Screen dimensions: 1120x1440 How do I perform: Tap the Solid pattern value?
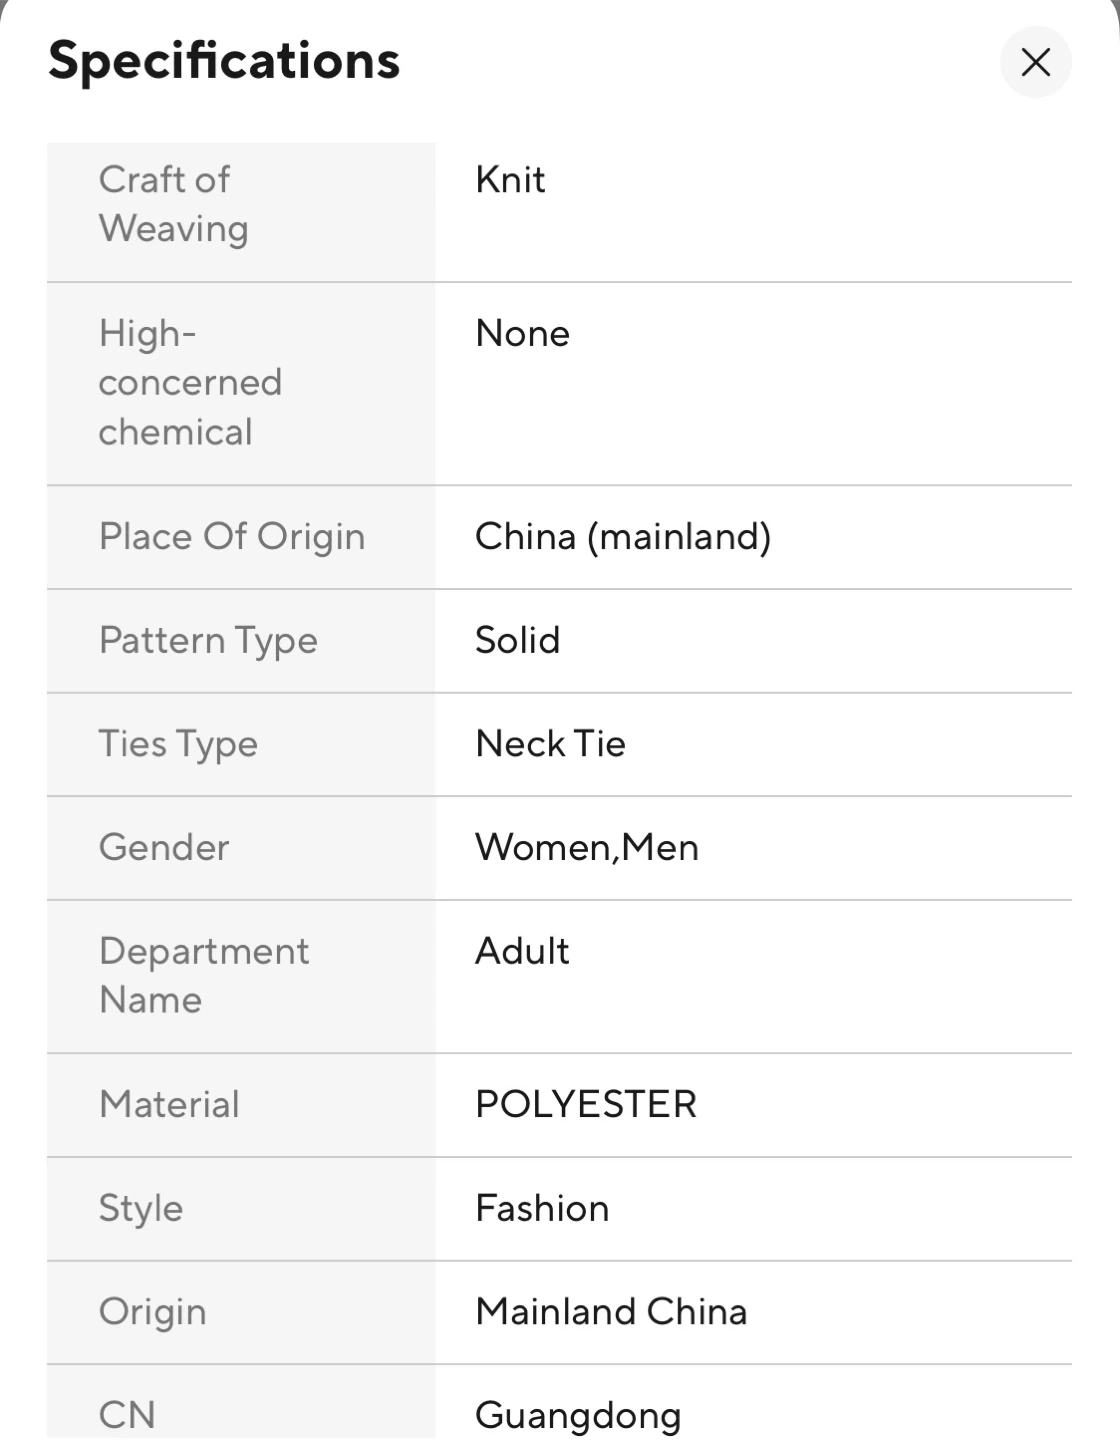pyautogui.click(x=517, y=641)
